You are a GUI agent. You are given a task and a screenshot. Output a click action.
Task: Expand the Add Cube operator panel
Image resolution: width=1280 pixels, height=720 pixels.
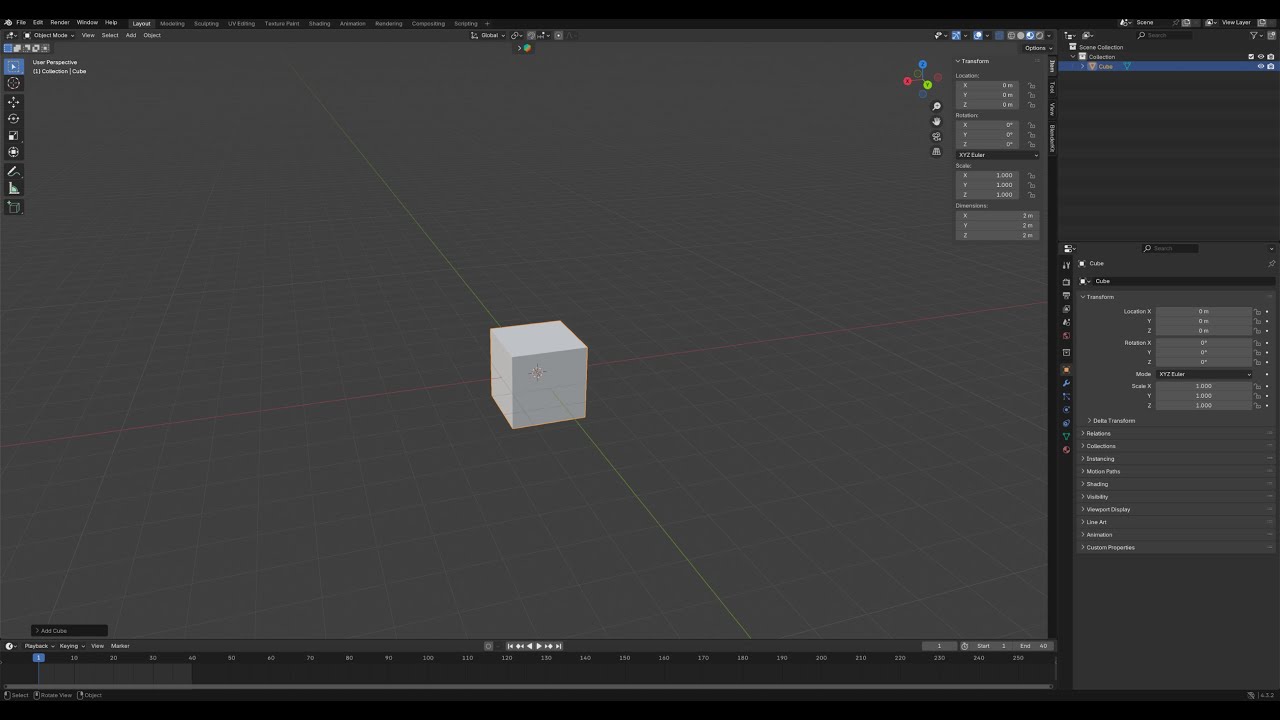click(x=69, y=631)
